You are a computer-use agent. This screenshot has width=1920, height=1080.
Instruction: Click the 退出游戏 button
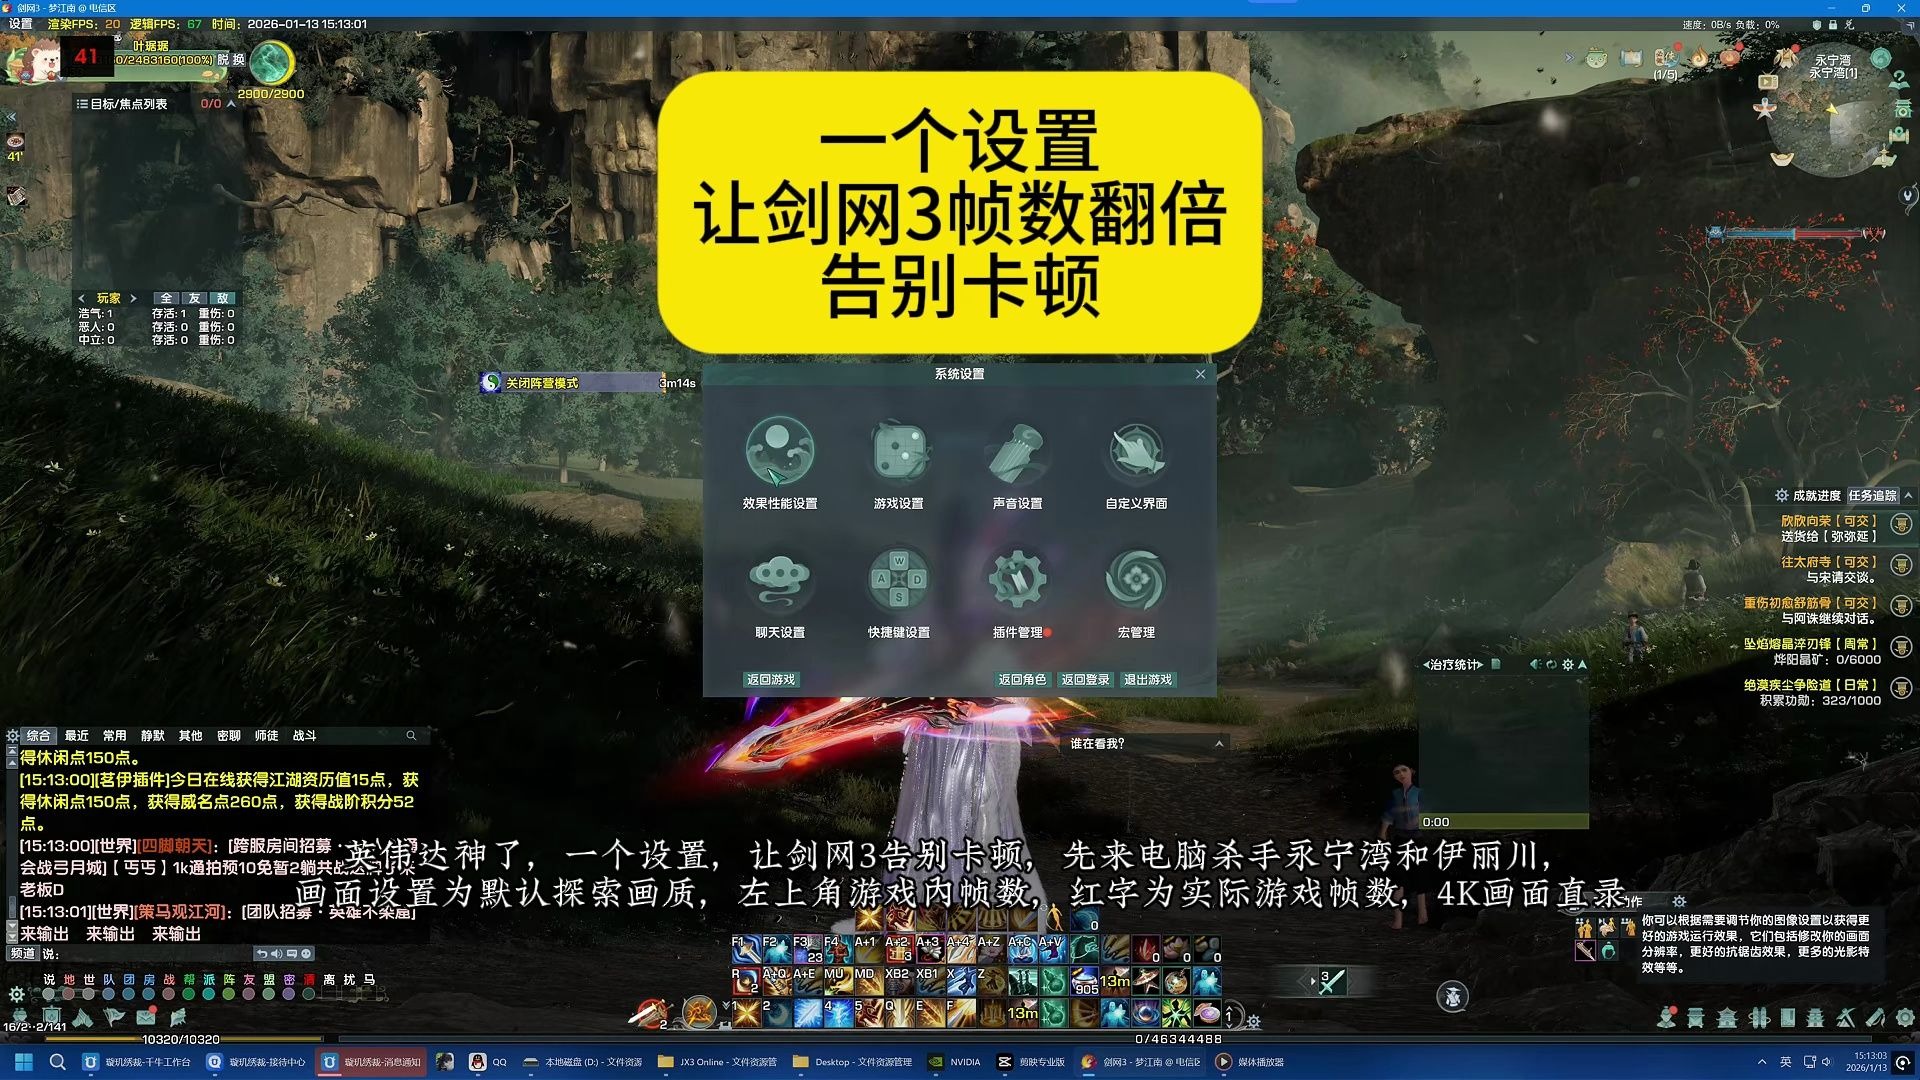point(1148,679)
